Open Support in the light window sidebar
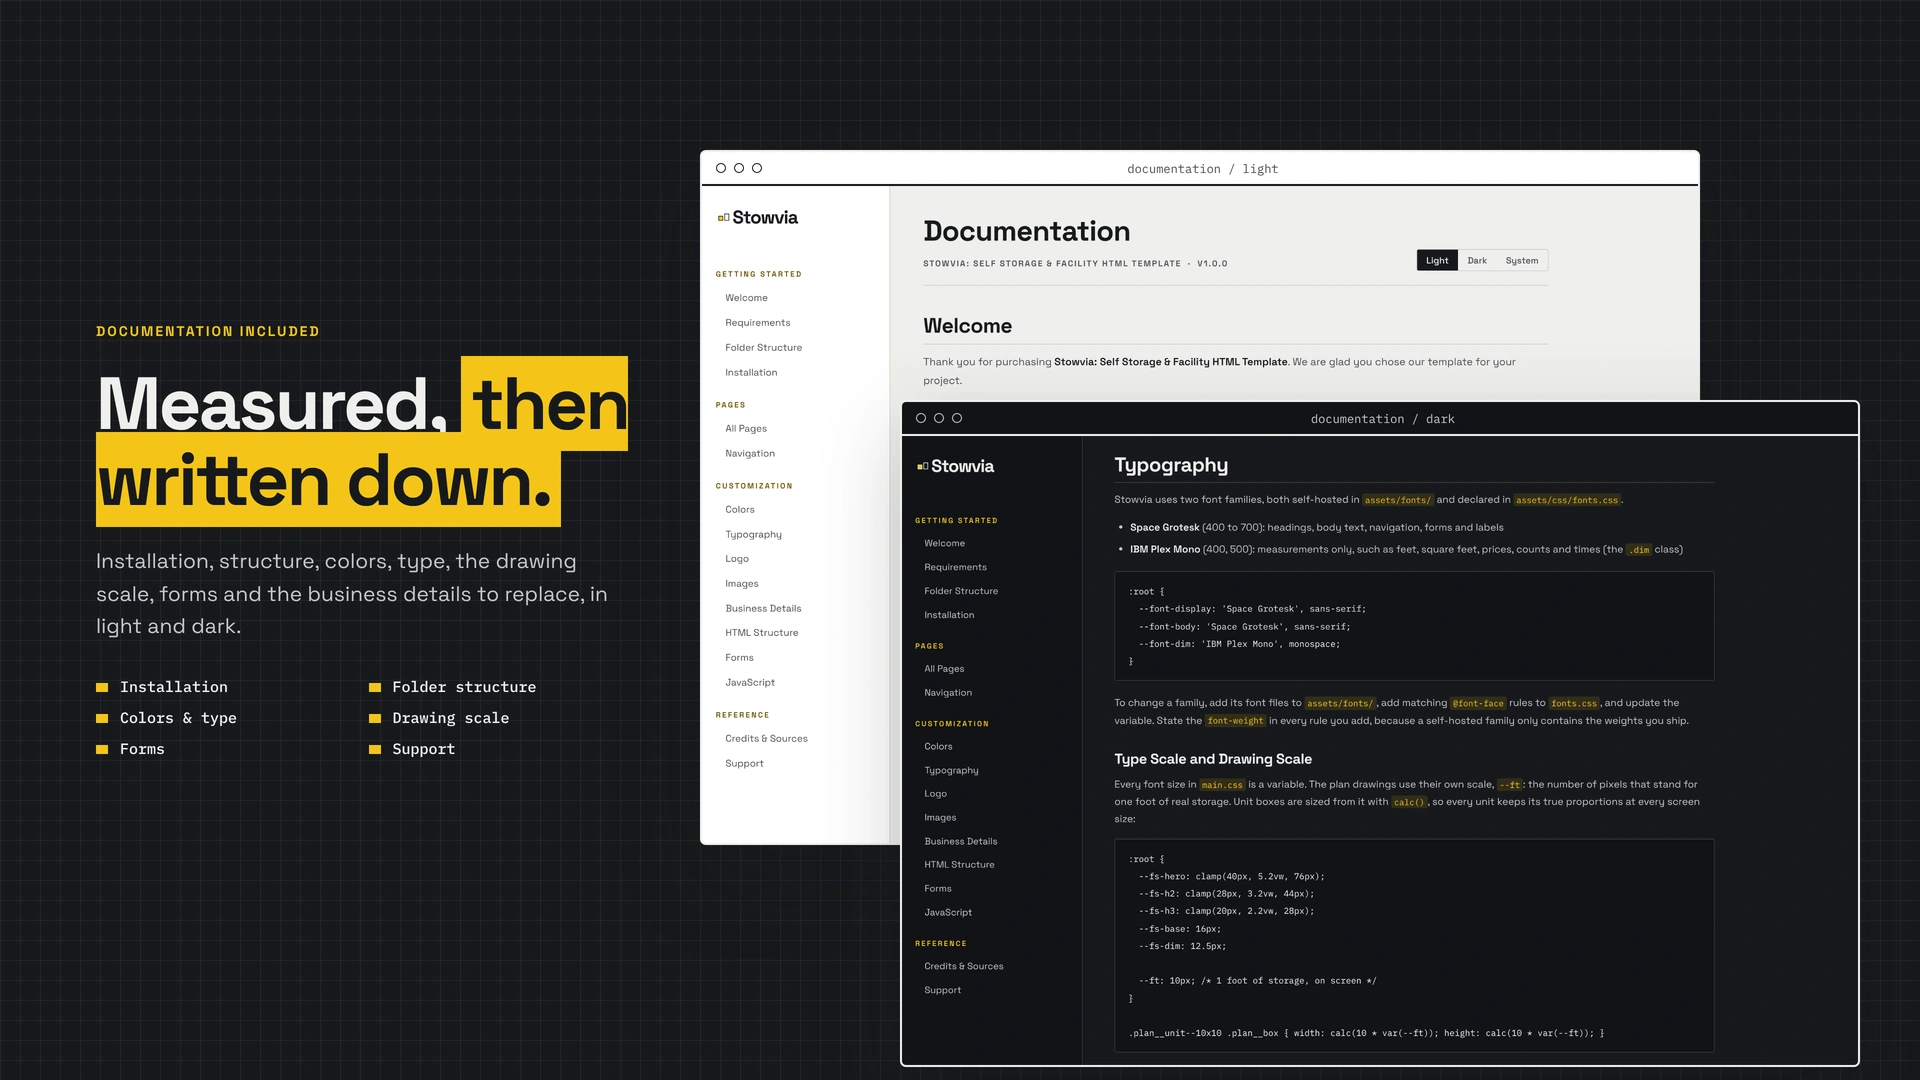The width and height of the screenshot is (1920, 1080). click(744, 764)
